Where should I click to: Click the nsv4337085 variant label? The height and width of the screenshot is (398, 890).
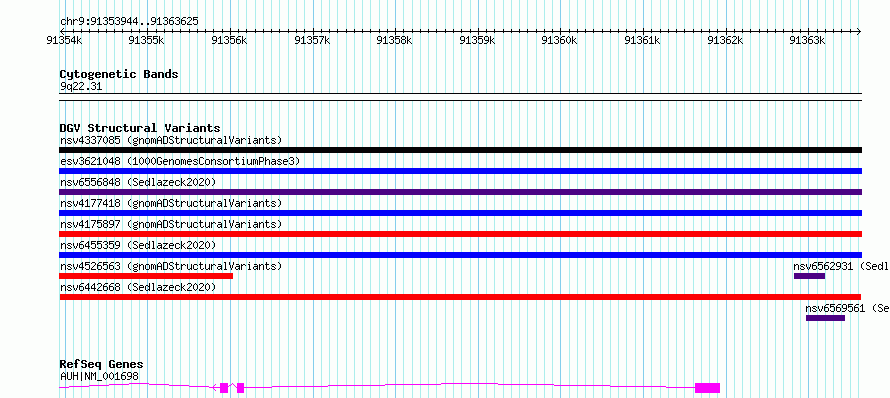tap(171, 140)
